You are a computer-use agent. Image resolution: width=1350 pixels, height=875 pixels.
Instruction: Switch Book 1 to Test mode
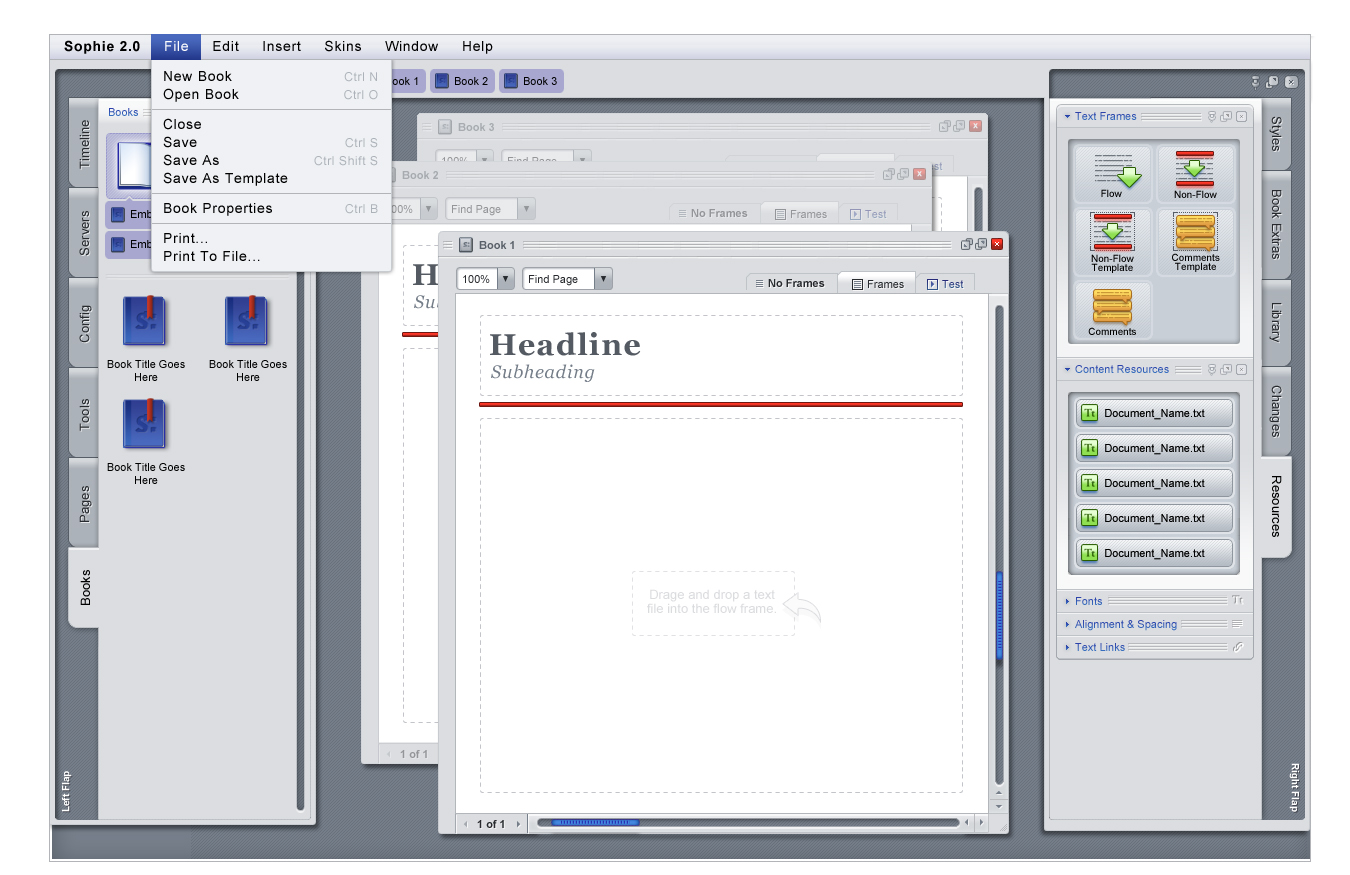pos(945,284)
